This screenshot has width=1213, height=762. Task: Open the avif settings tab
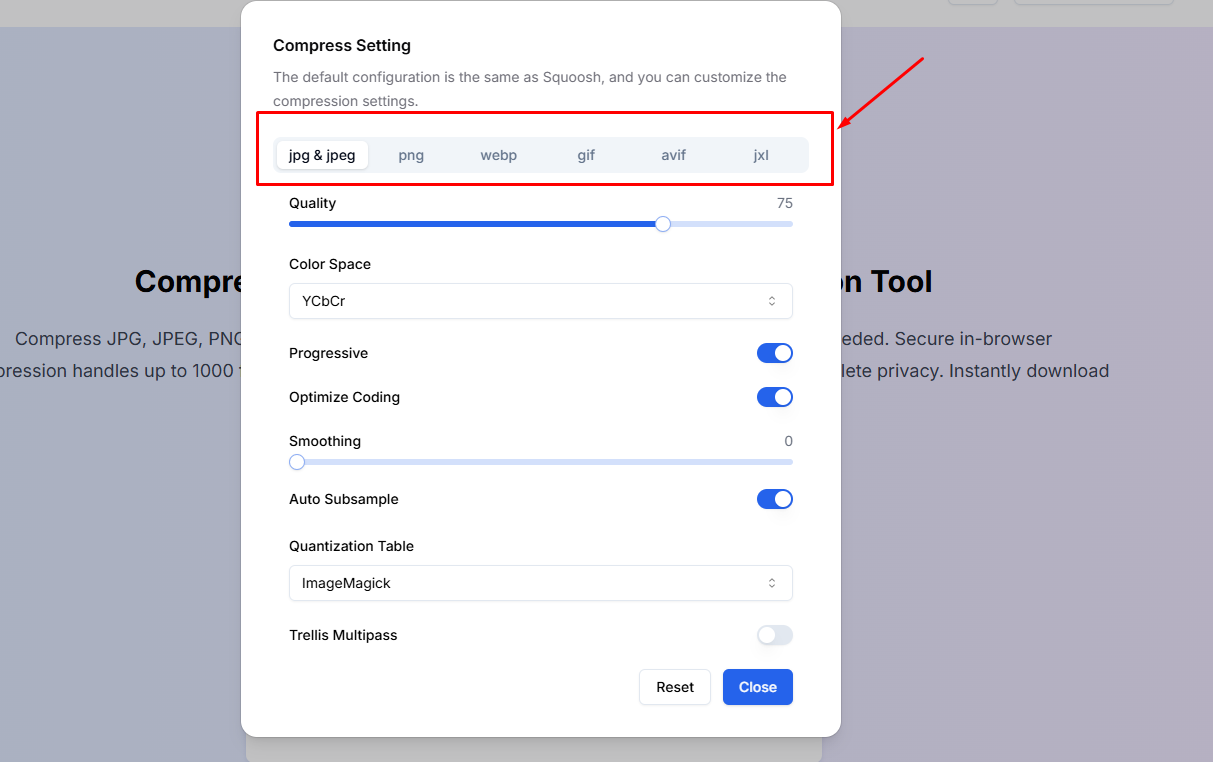(673, 155)
